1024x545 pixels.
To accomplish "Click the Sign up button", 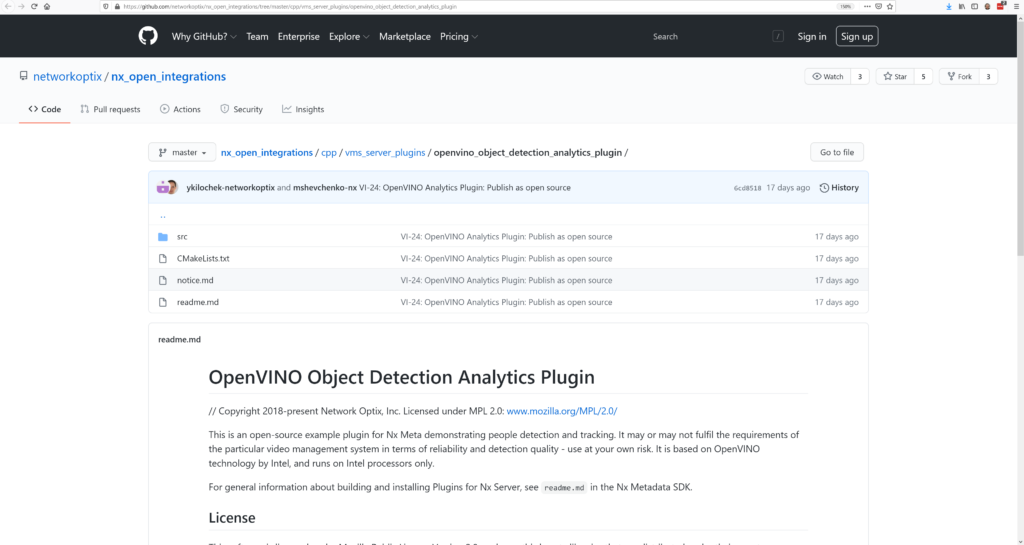I will (x=857, y=37).
